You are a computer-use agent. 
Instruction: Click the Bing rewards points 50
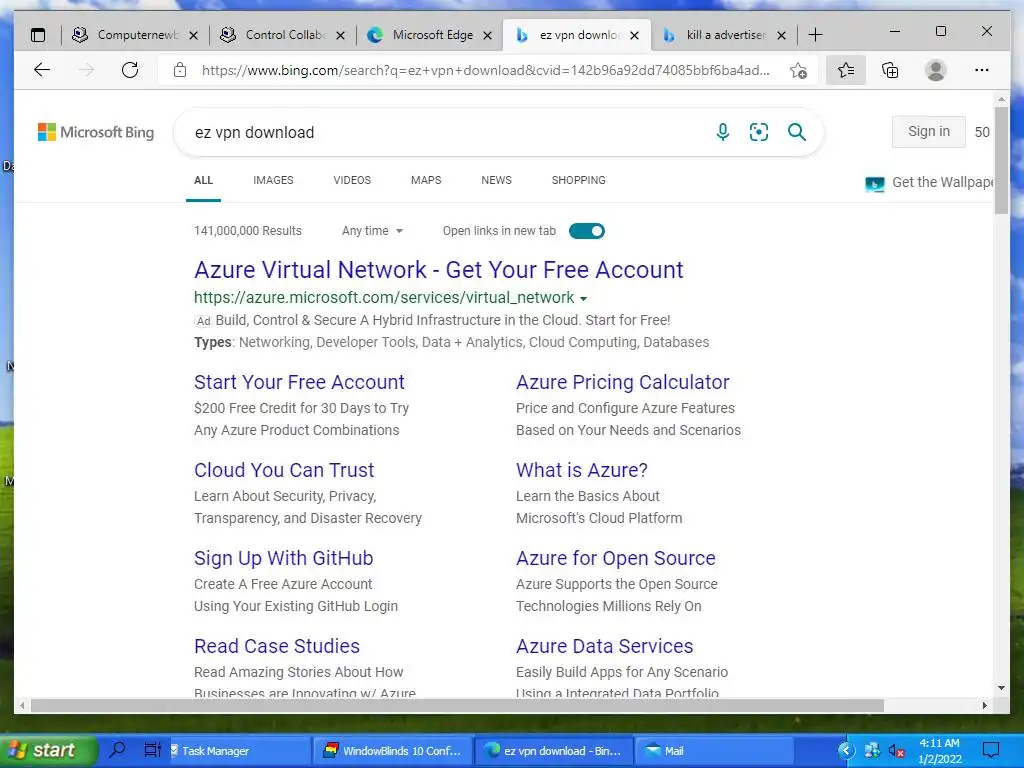click(982, 132)
